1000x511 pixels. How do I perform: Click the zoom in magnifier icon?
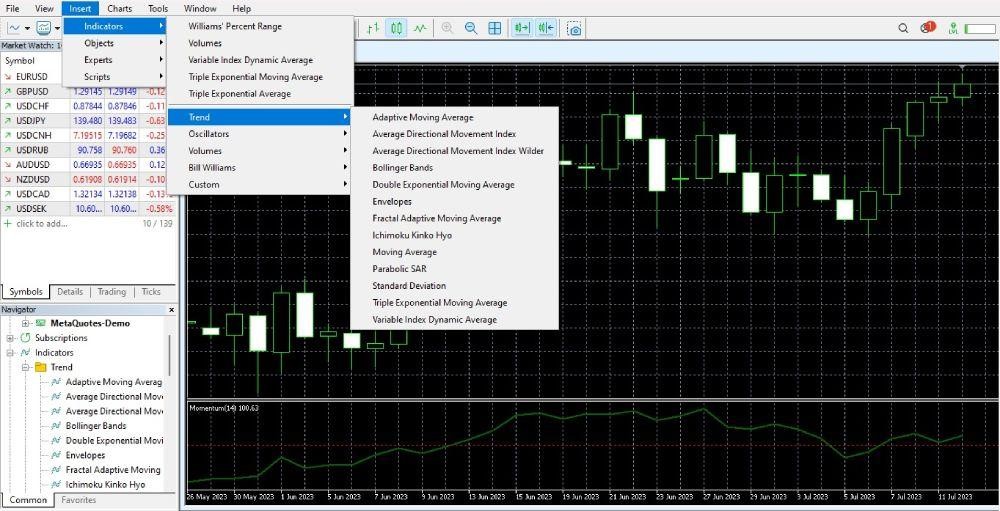click(x=447, y=29)
